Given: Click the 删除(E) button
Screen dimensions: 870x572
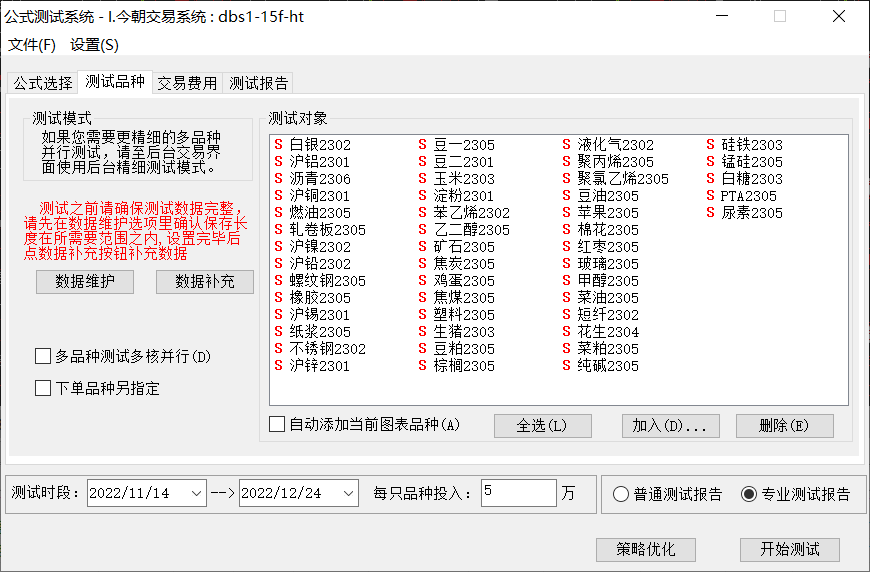Looking at the screenshot, I should [x=785, y=426].
